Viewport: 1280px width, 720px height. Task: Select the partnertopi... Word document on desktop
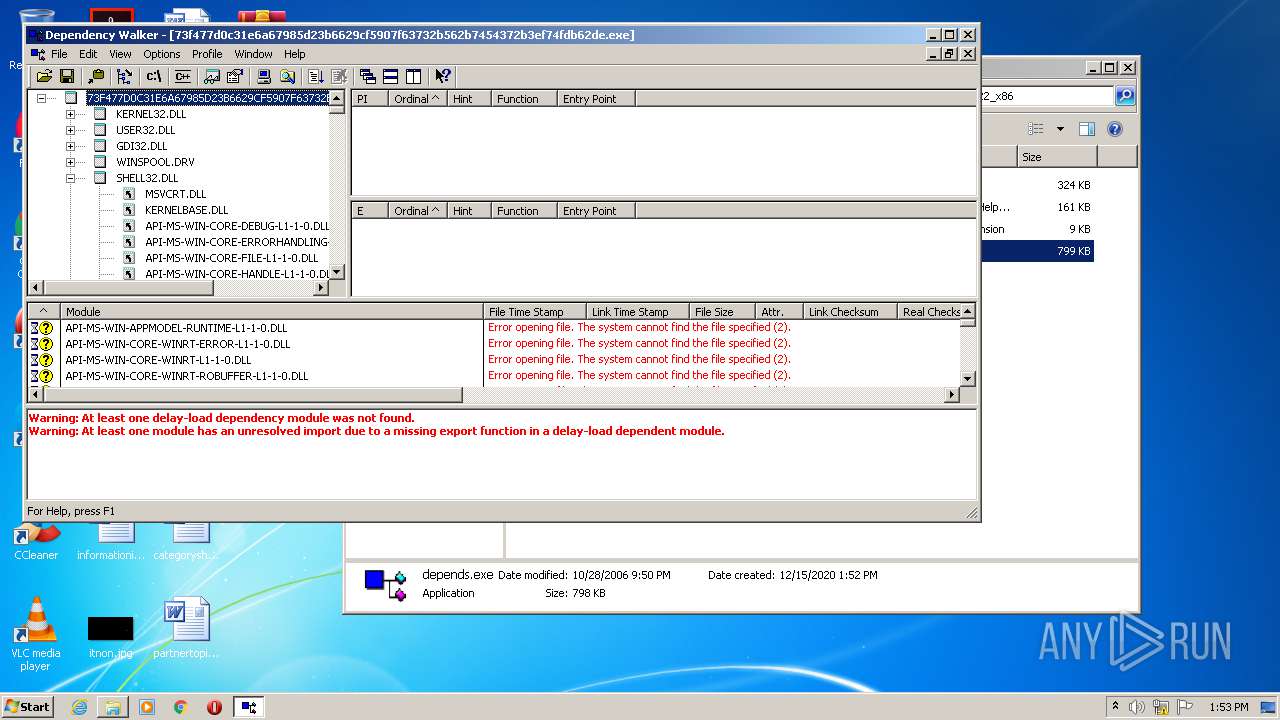186,629
